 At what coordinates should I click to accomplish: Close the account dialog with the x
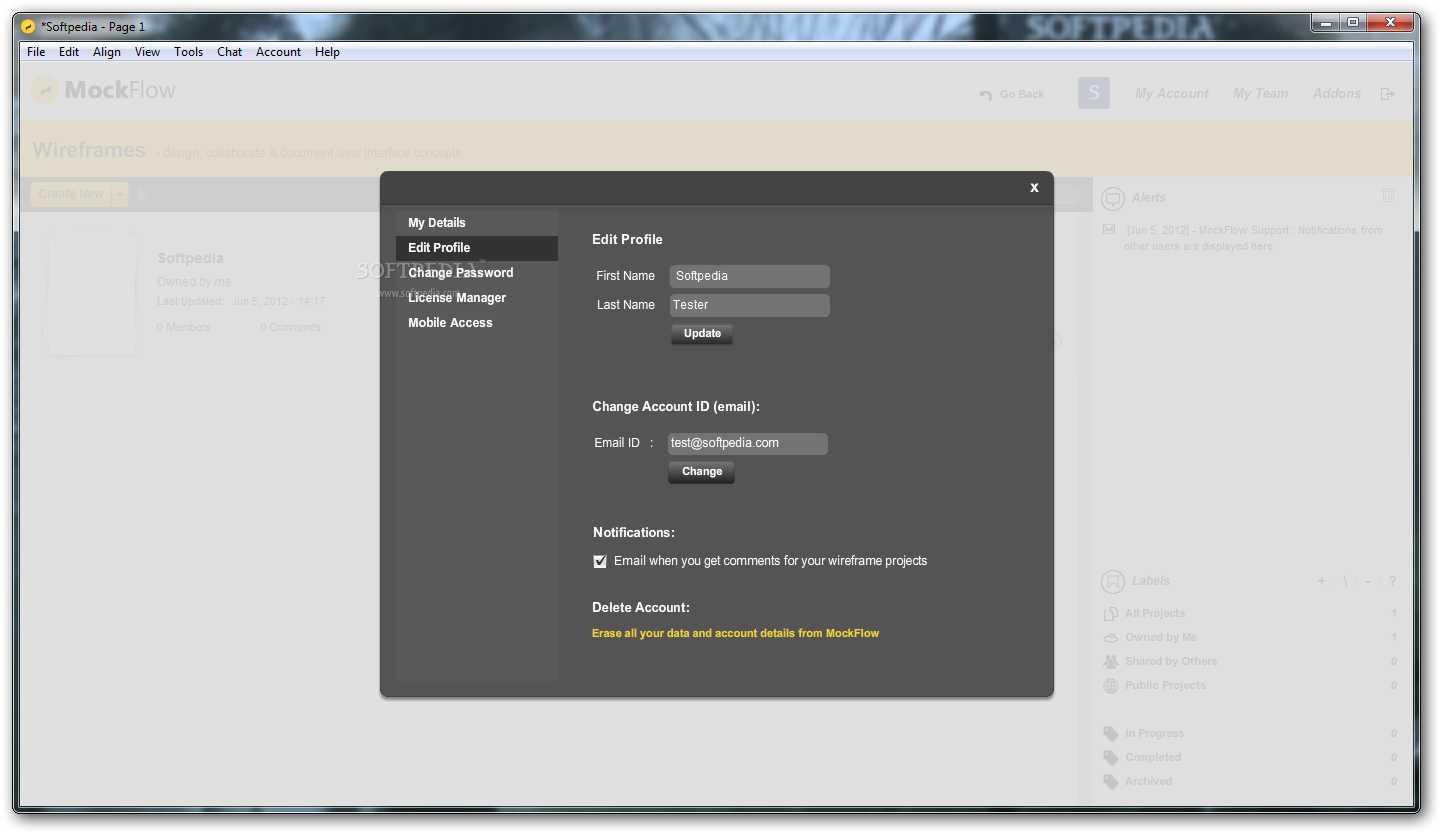click(1034, 188)
